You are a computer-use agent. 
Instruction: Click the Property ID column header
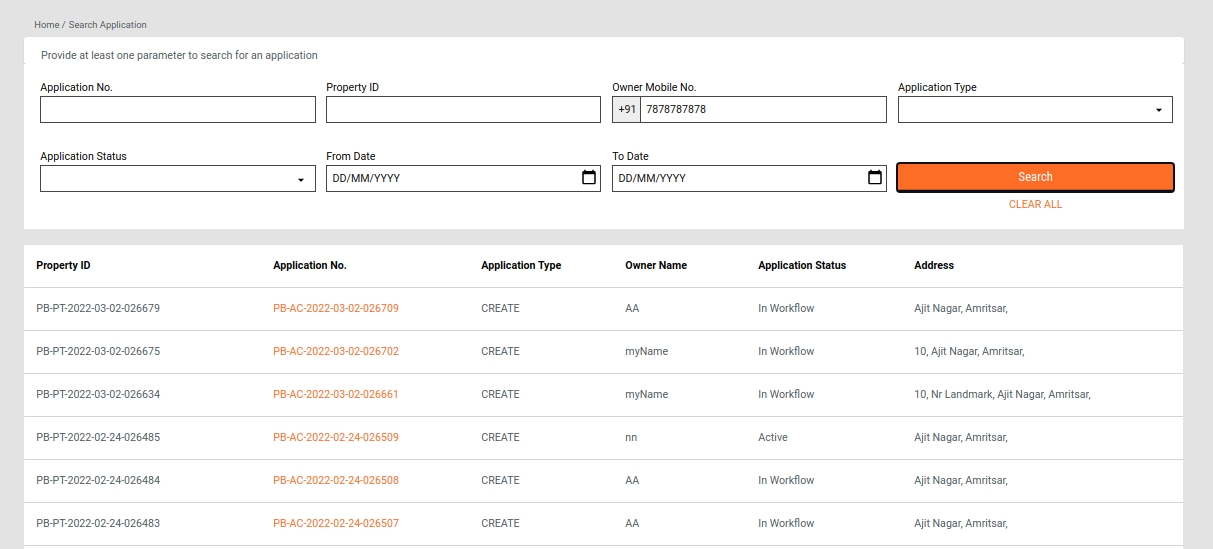(x=63, y=266)
